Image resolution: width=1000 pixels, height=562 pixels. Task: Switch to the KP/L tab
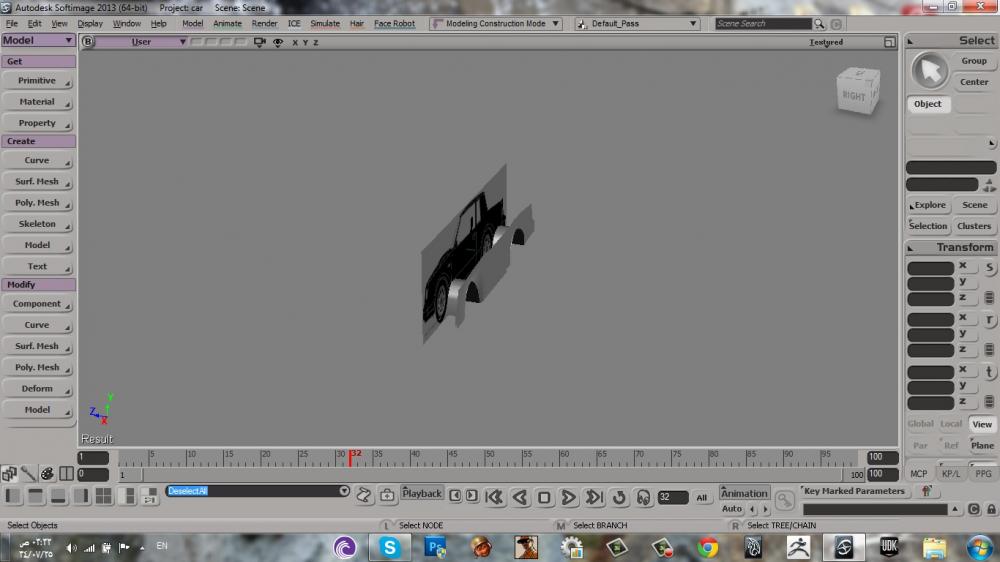point(950,474)
